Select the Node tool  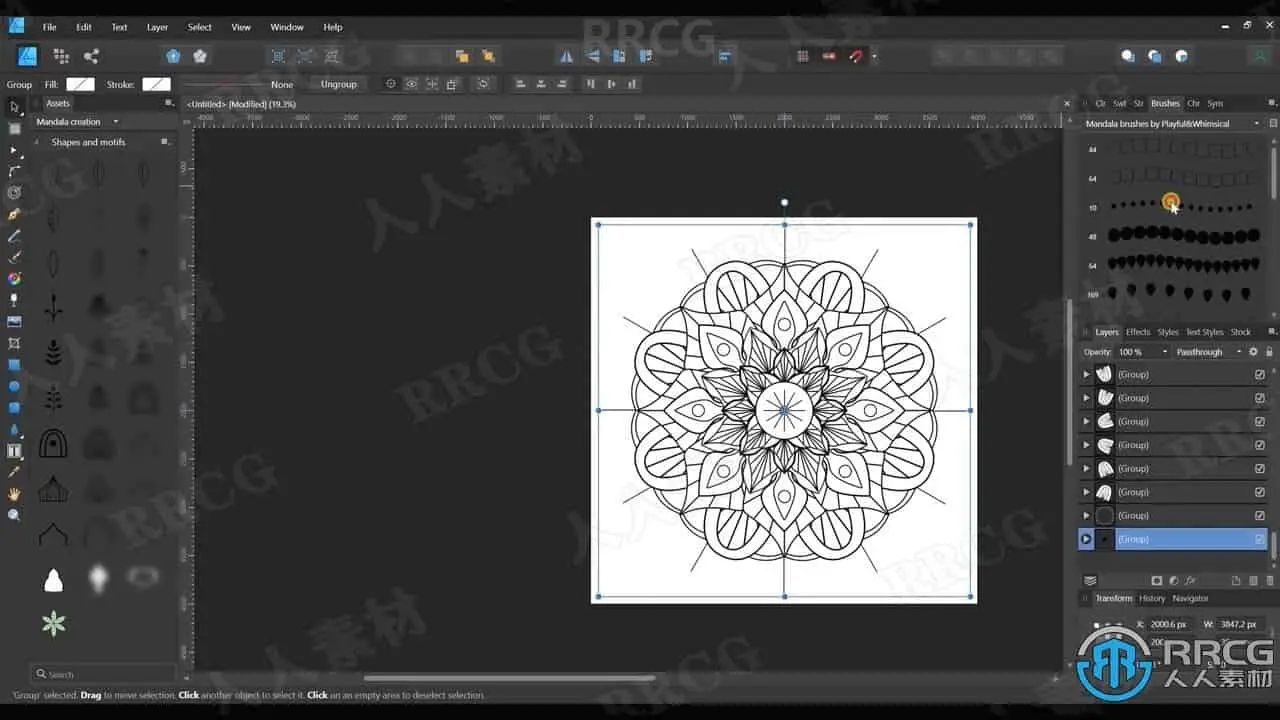coord(14,150)
